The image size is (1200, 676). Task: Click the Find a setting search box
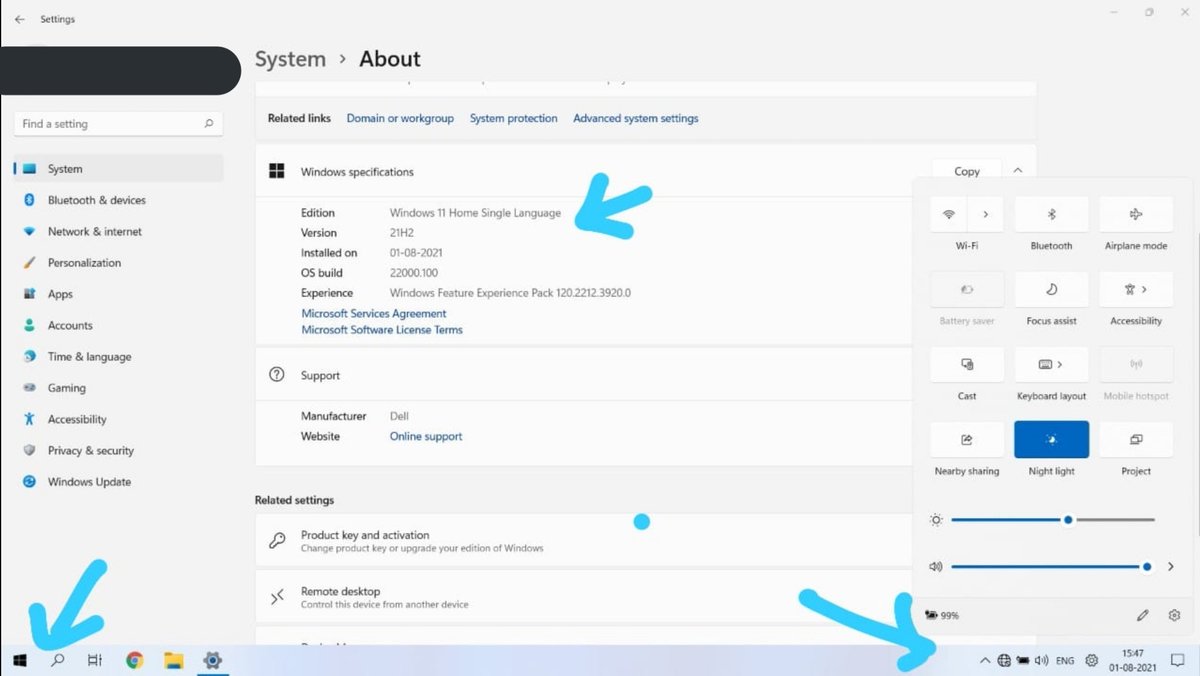(119, 124)
